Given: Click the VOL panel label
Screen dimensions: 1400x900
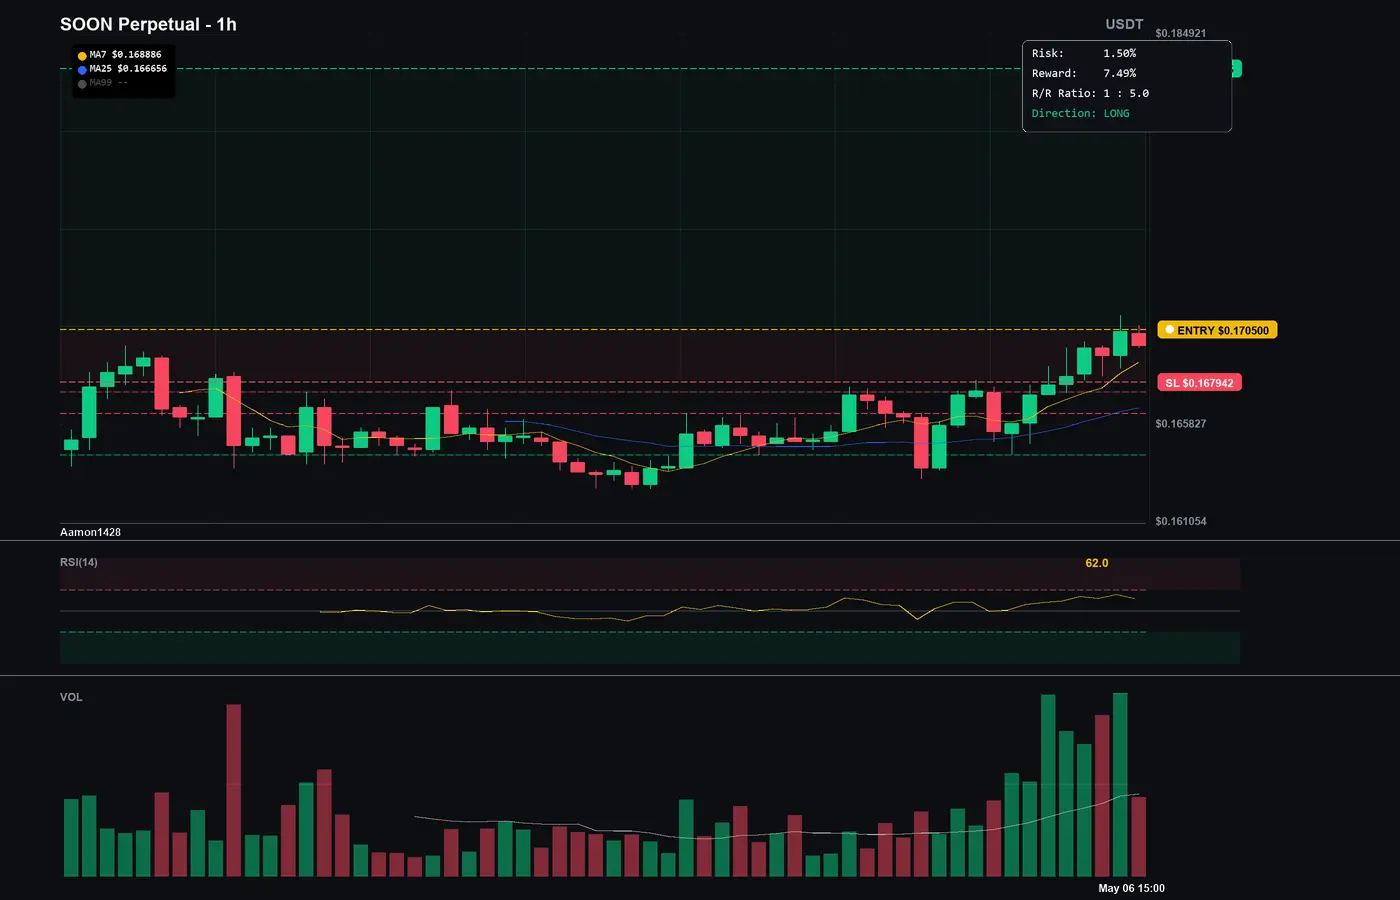Looking at the screenshot, I should pos(71,697).
